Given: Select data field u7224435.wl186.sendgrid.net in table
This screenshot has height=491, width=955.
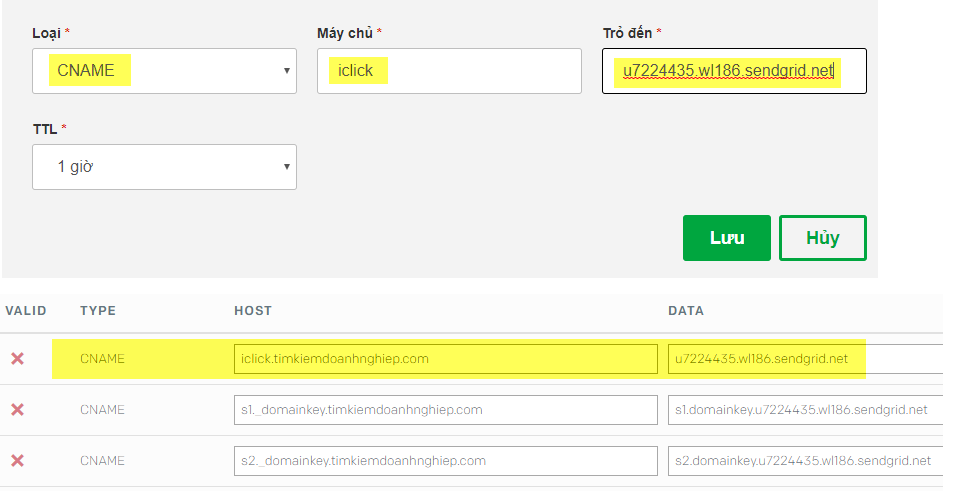Looking at the screenshot, I should (x=805, y=359).
